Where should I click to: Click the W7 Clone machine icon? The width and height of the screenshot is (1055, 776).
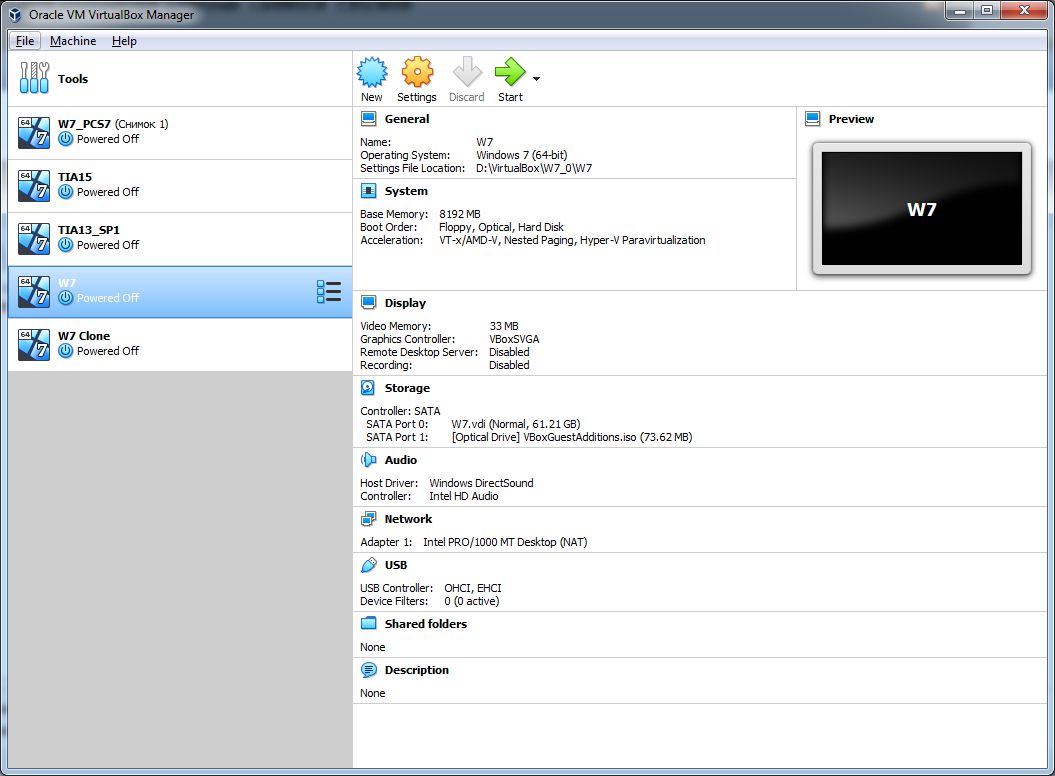tap(34, 345)
